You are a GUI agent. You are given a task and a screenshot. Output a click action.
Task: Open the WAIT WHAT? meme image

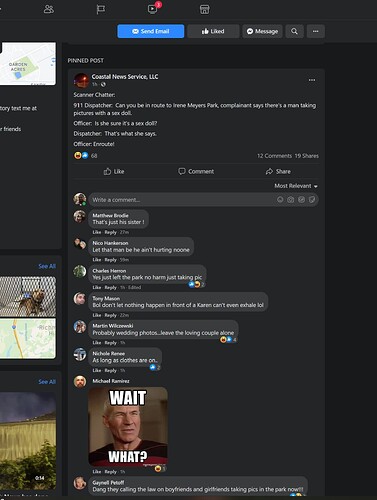(128, 426)
